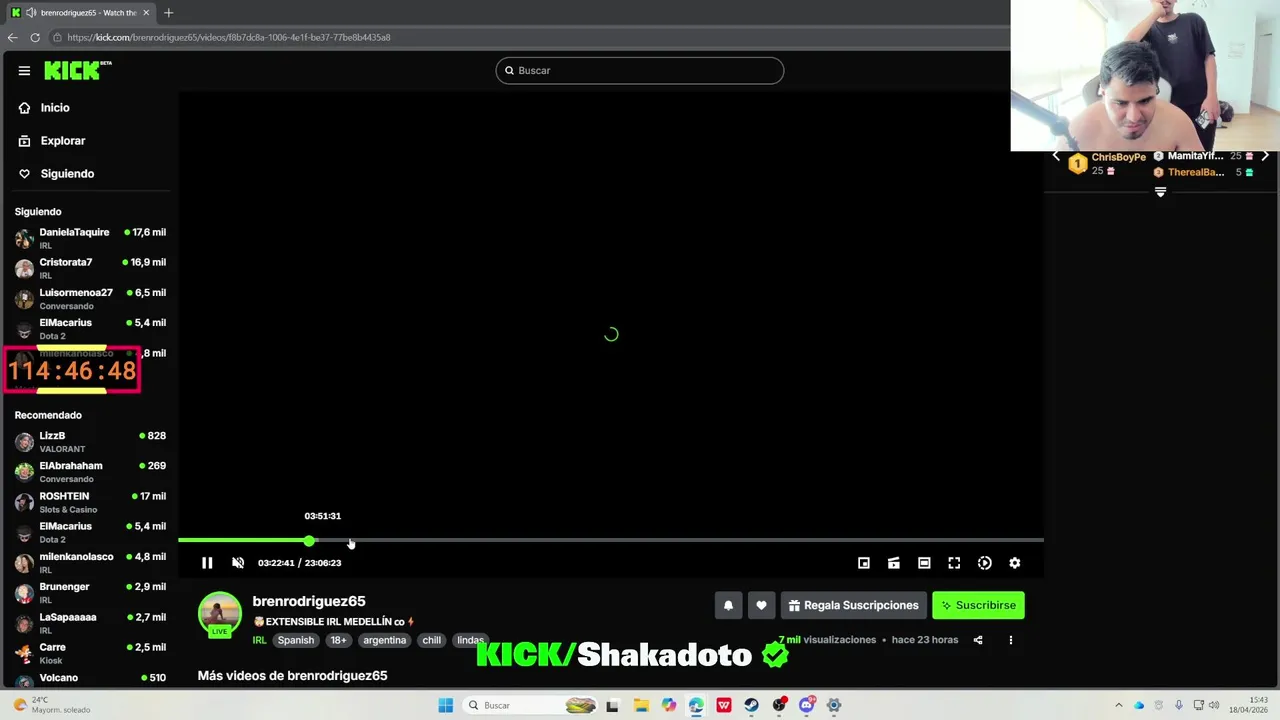Open File Explorer from taskbar
This screenshot has height=720, width=1280.
(x=641, y=705)
